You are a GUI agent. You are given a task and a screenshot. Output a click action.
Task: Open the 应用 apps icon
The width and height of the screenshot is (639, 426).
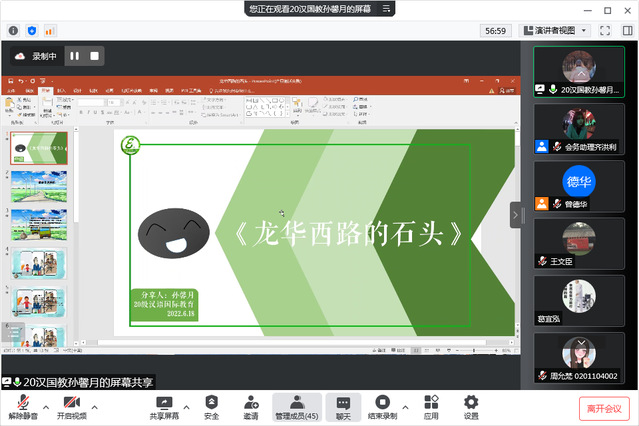pos(431,406)
